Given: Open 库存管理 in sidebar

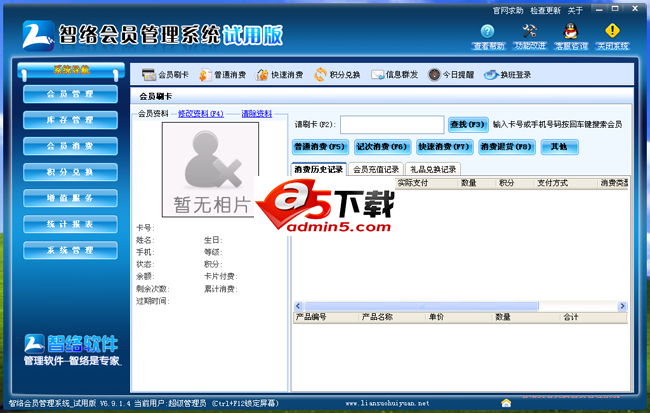Looking at the screenshot, I should click(70, 120).
